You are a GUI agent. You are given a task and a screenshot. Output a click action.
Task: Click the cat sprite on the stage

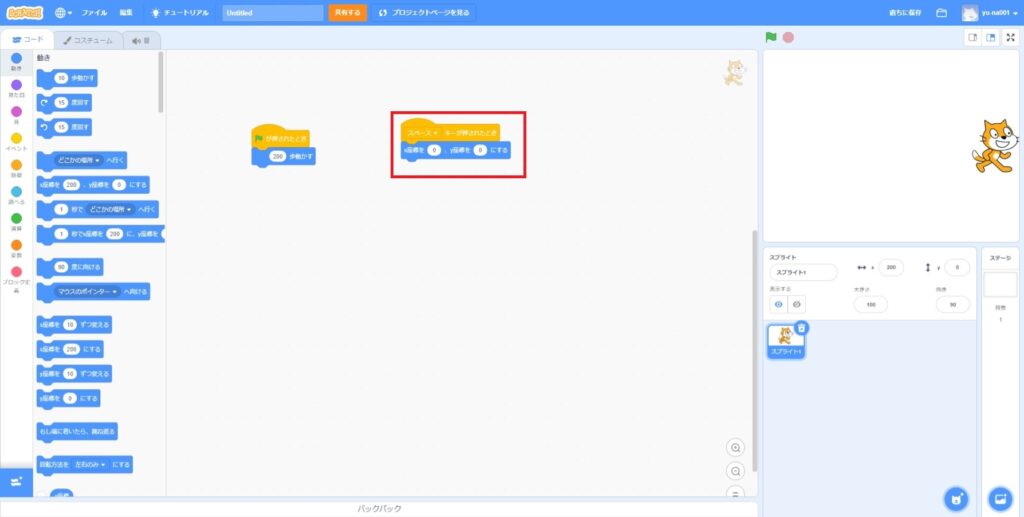tap(997, 146)
